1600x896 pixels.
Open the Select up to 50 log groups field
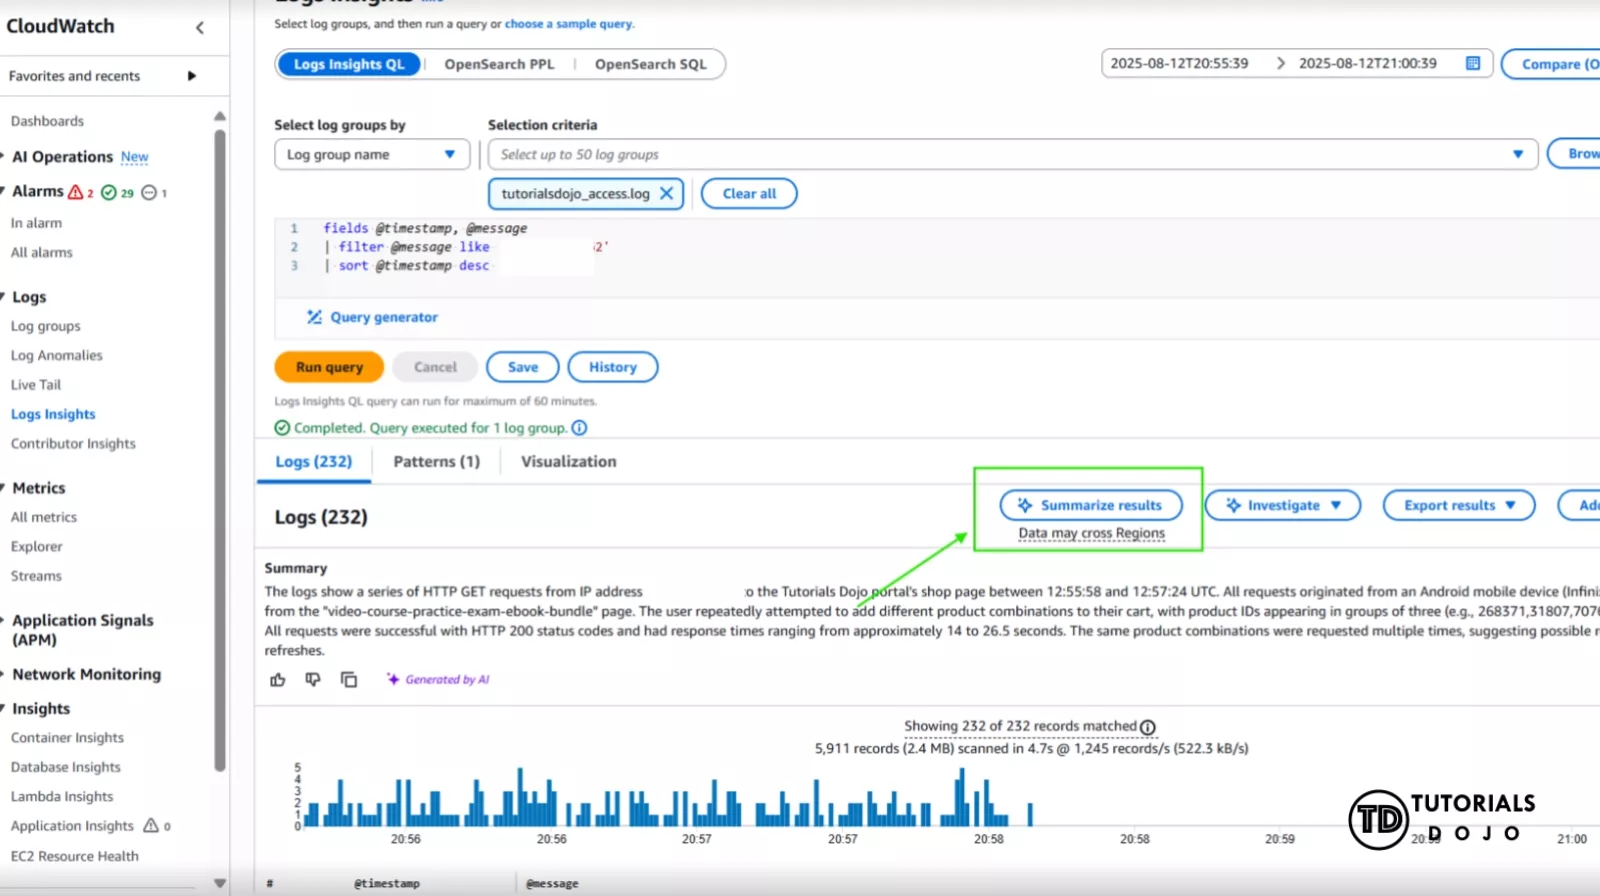1013,154
